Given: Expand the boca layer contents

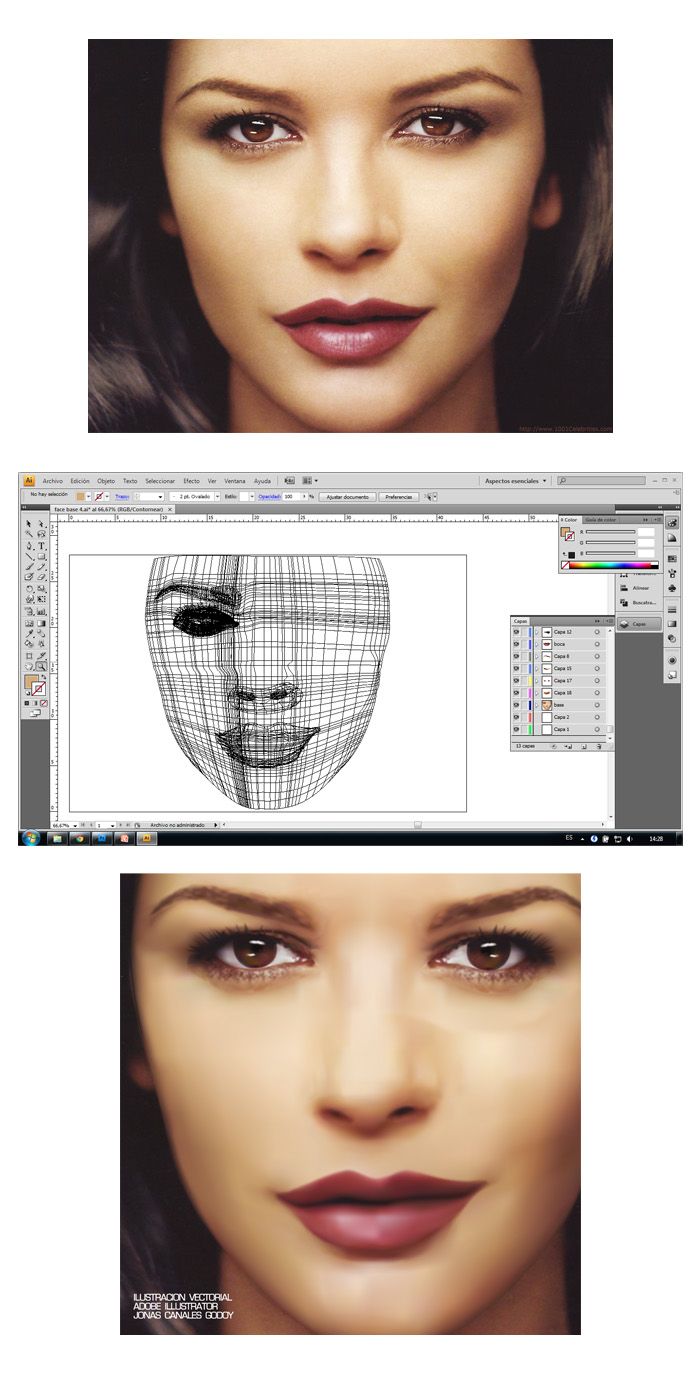Looking at the screenshot, I should point(537,644).
